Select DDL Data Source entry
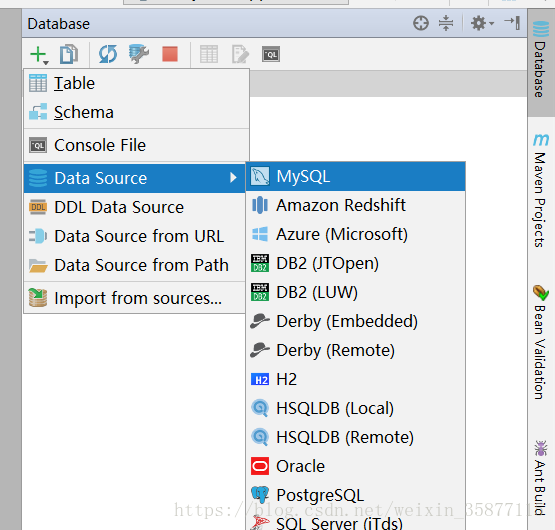The width and height of the screenshot is (555, 530). pos(135,207)
